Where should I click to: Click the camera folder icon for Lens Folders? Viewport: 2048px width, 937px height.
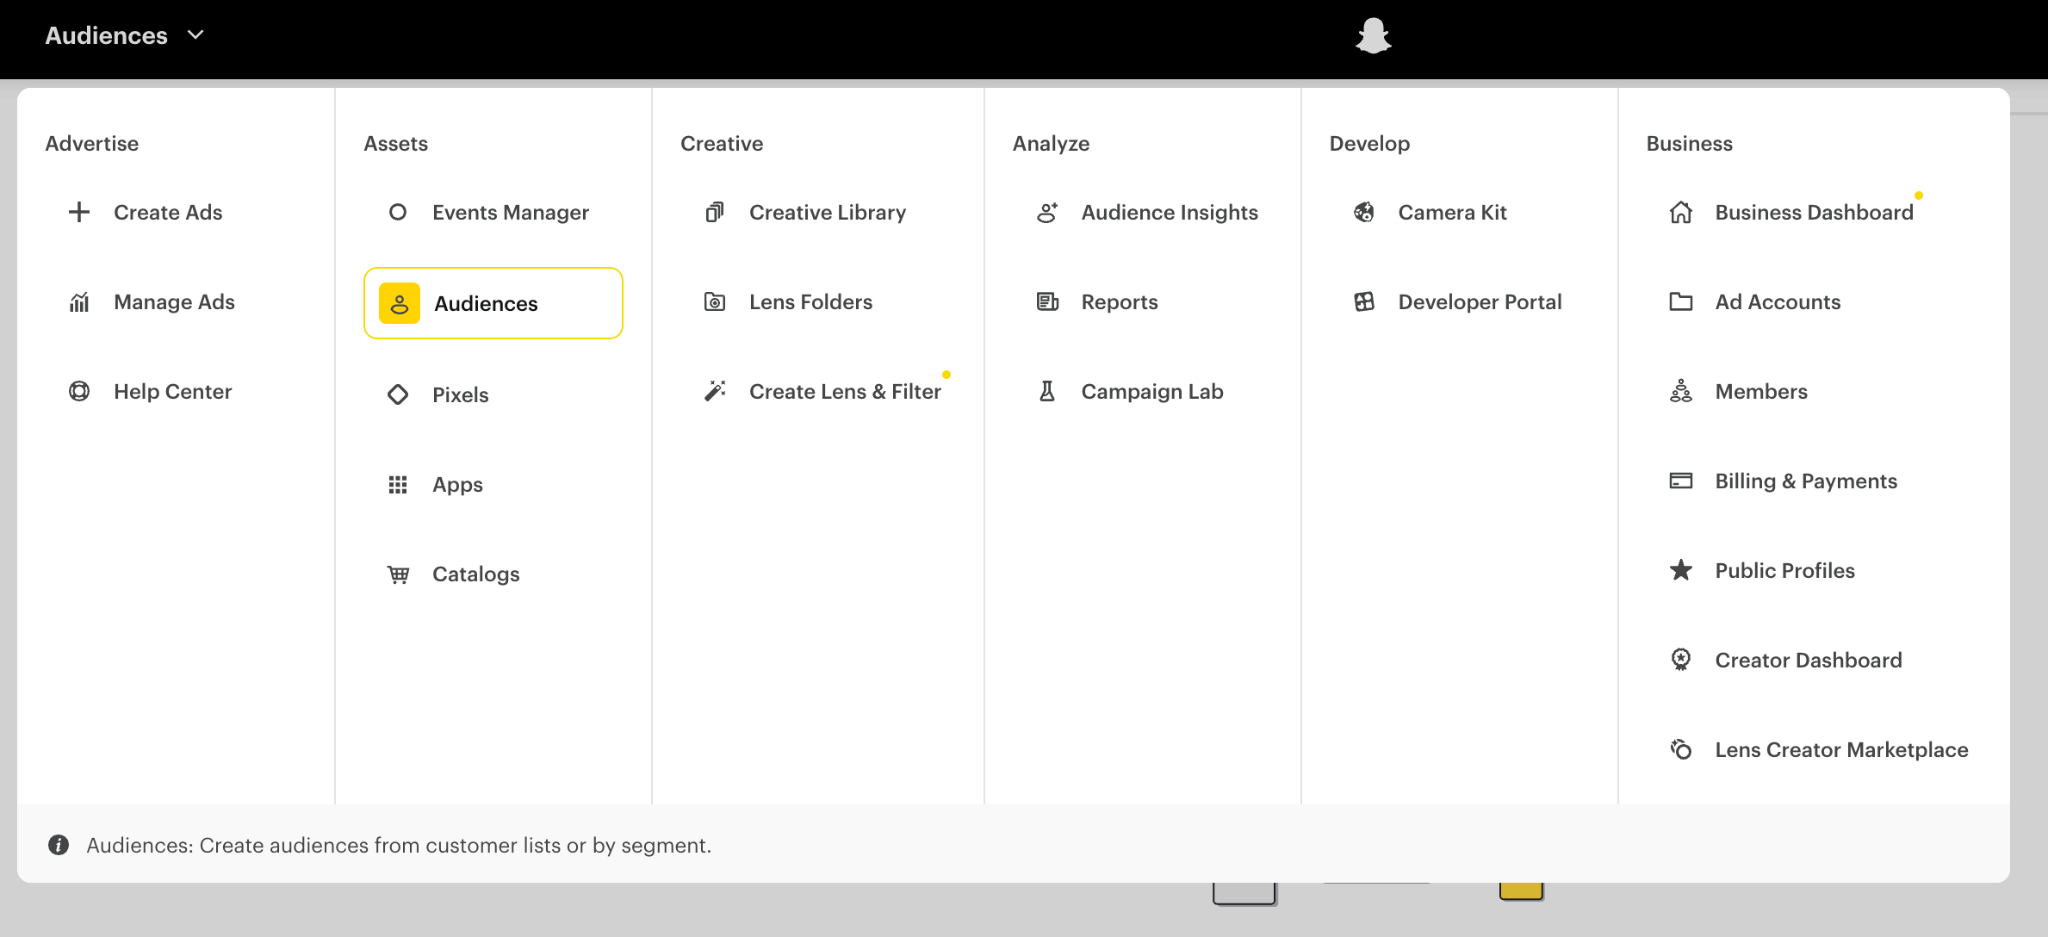point(715,302)
